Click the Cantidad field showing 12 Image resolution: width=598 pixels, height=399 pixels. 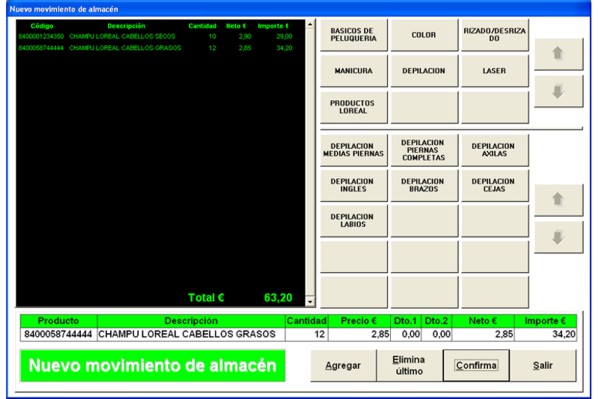click(x=306, y=334)
